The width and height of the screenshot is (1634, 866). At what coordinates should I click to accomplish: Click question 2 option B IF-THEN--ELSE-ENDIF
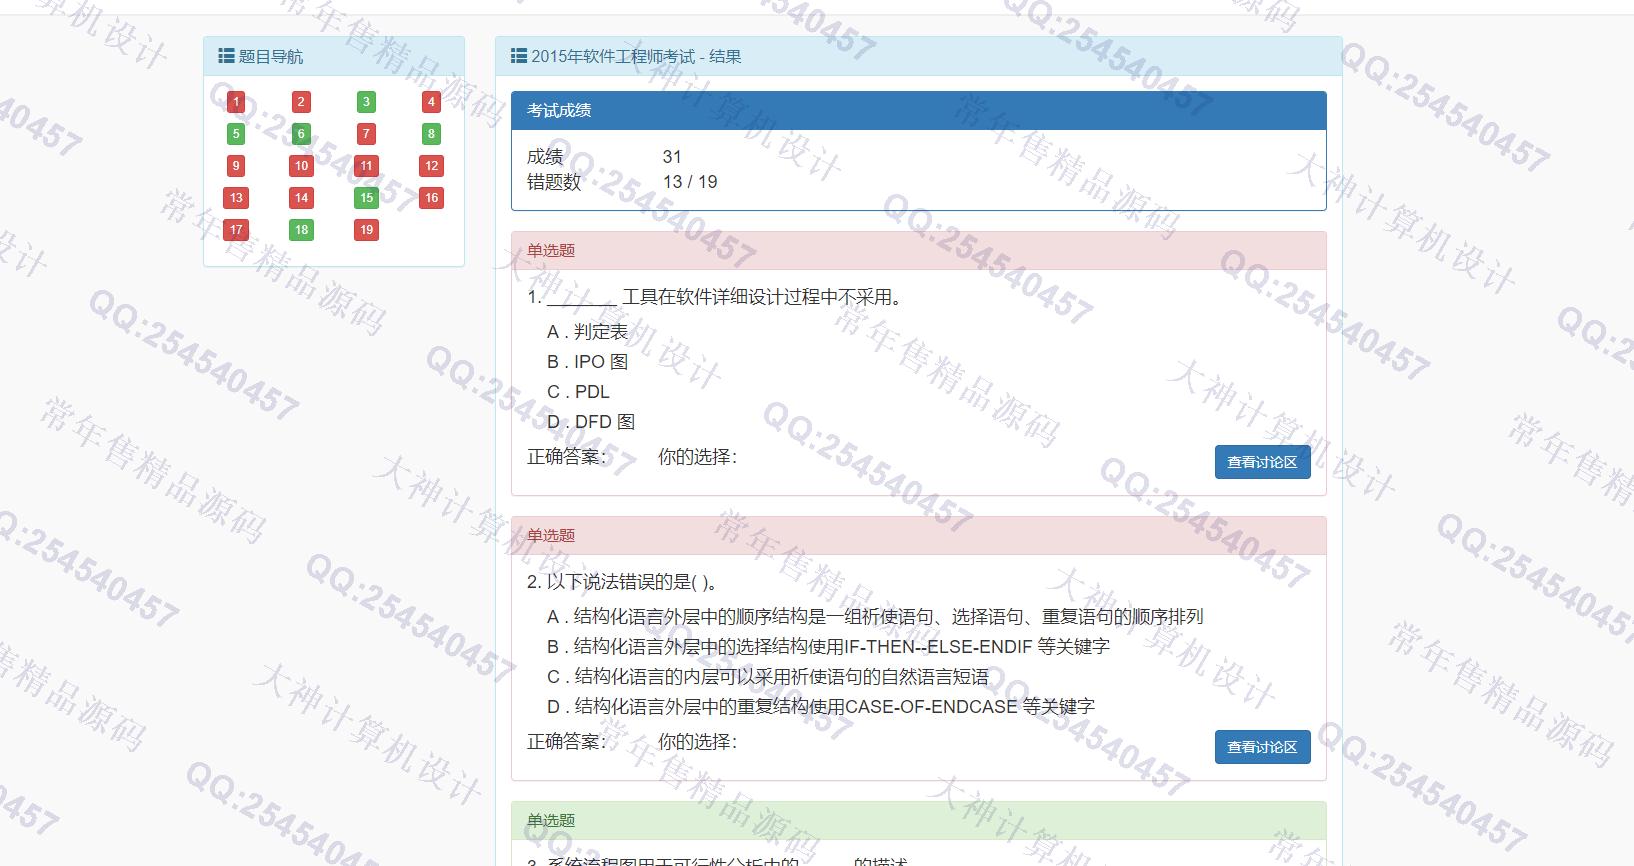click(x=828, y=647)
